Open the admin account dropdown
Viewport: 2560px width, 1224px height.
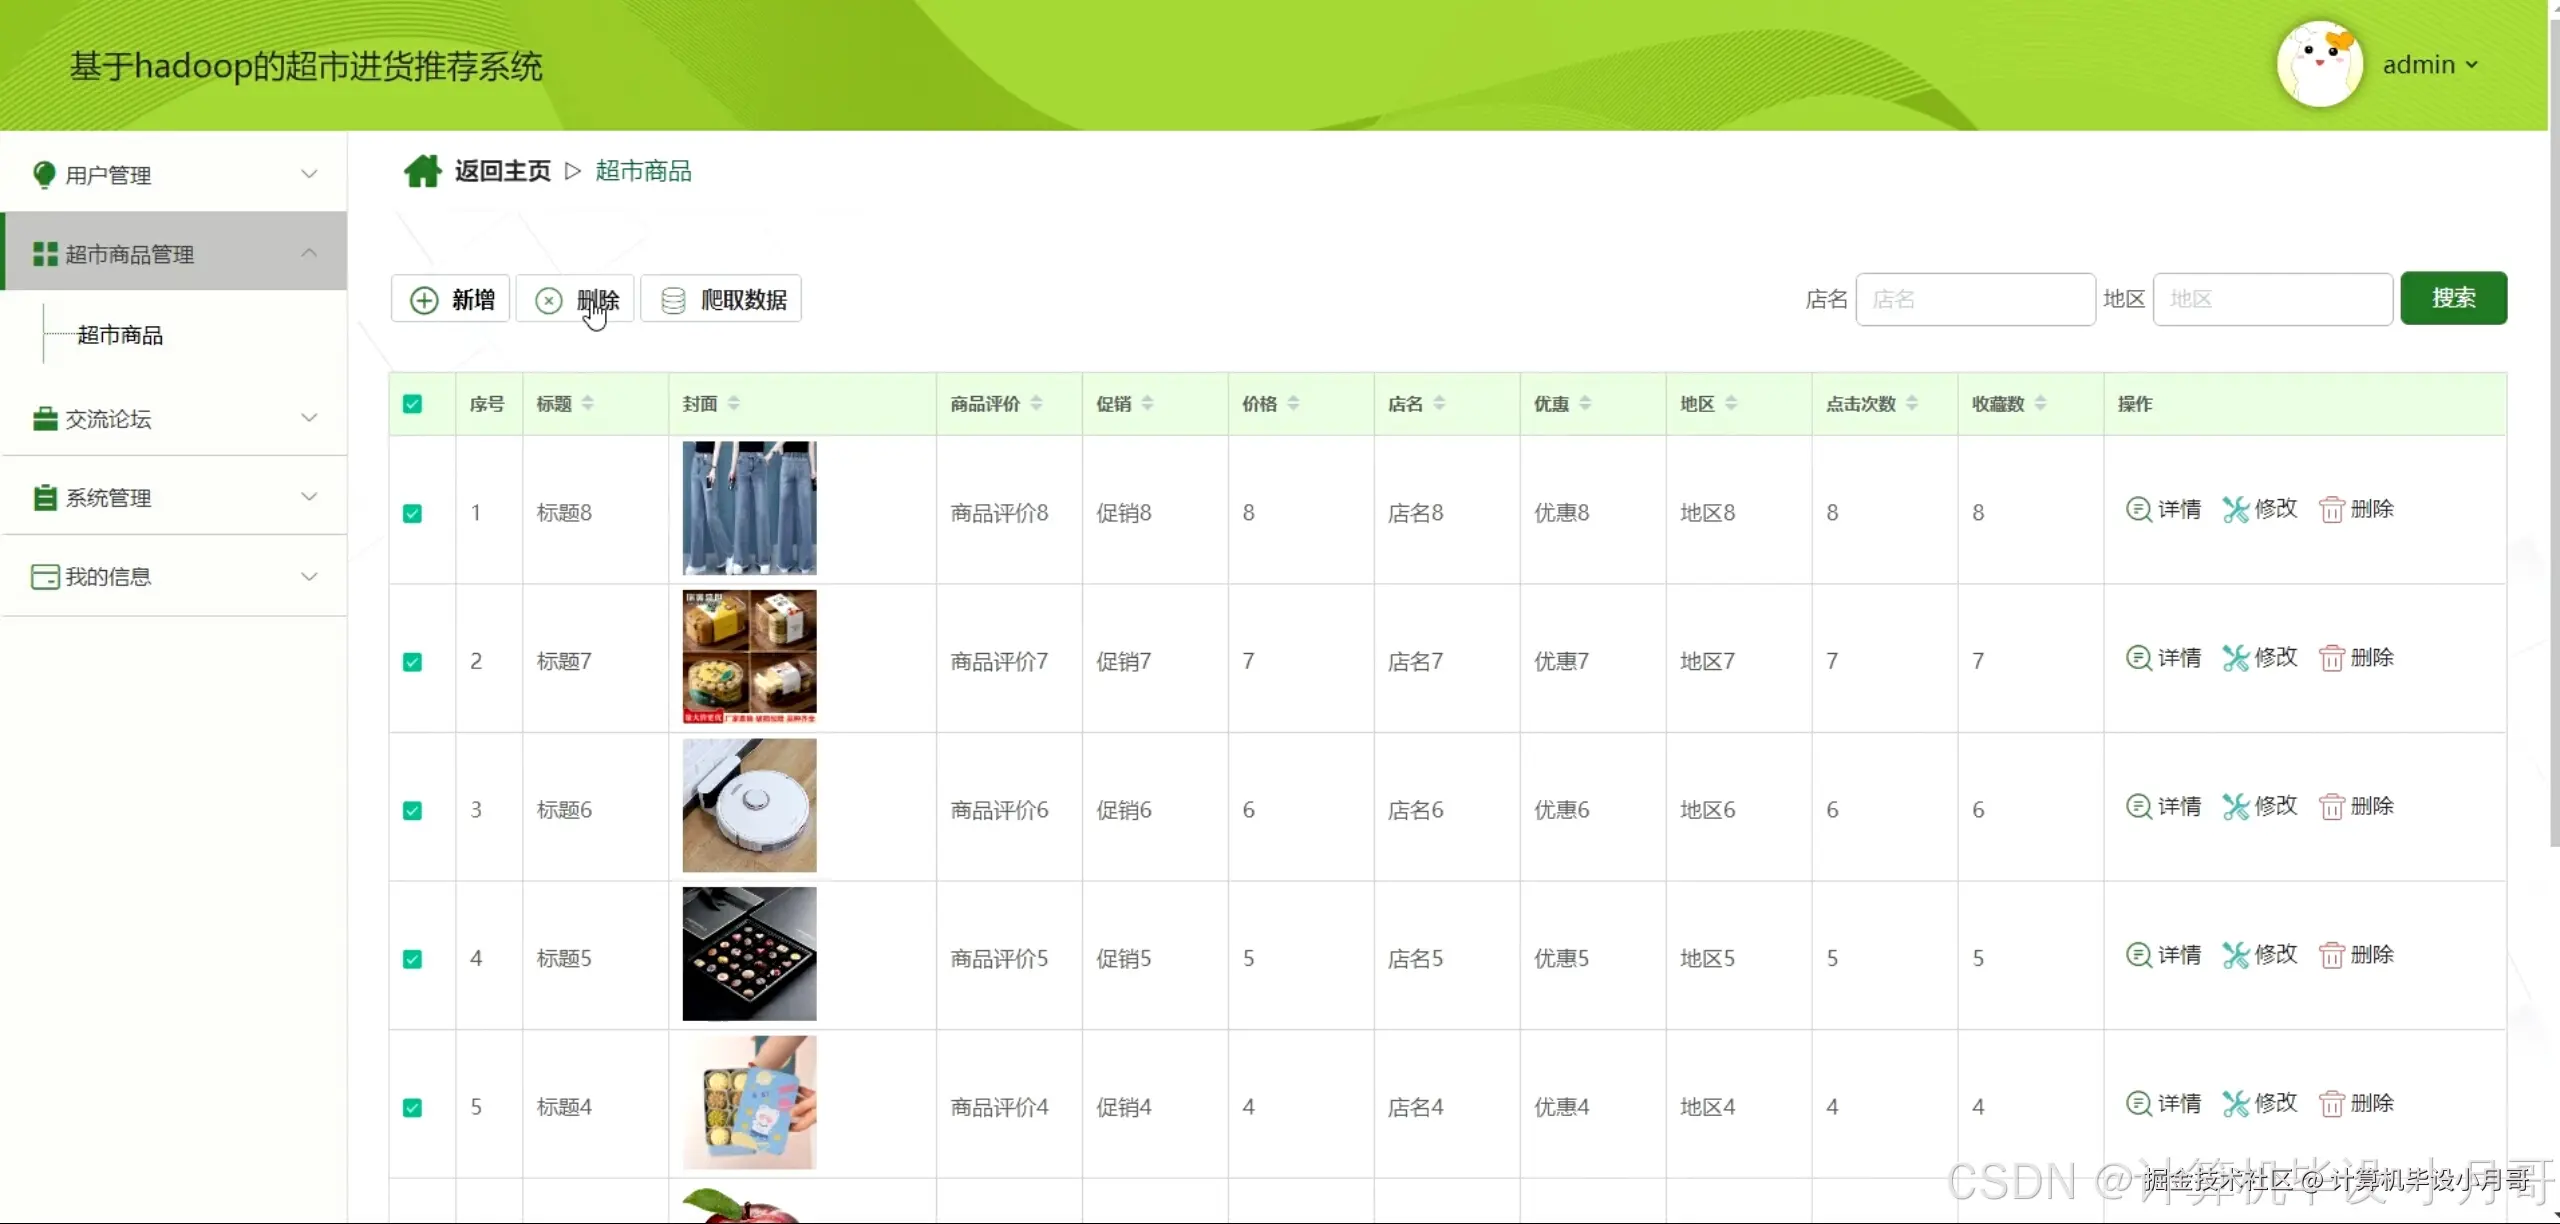pyautogui.click(x=2431, y=65)
